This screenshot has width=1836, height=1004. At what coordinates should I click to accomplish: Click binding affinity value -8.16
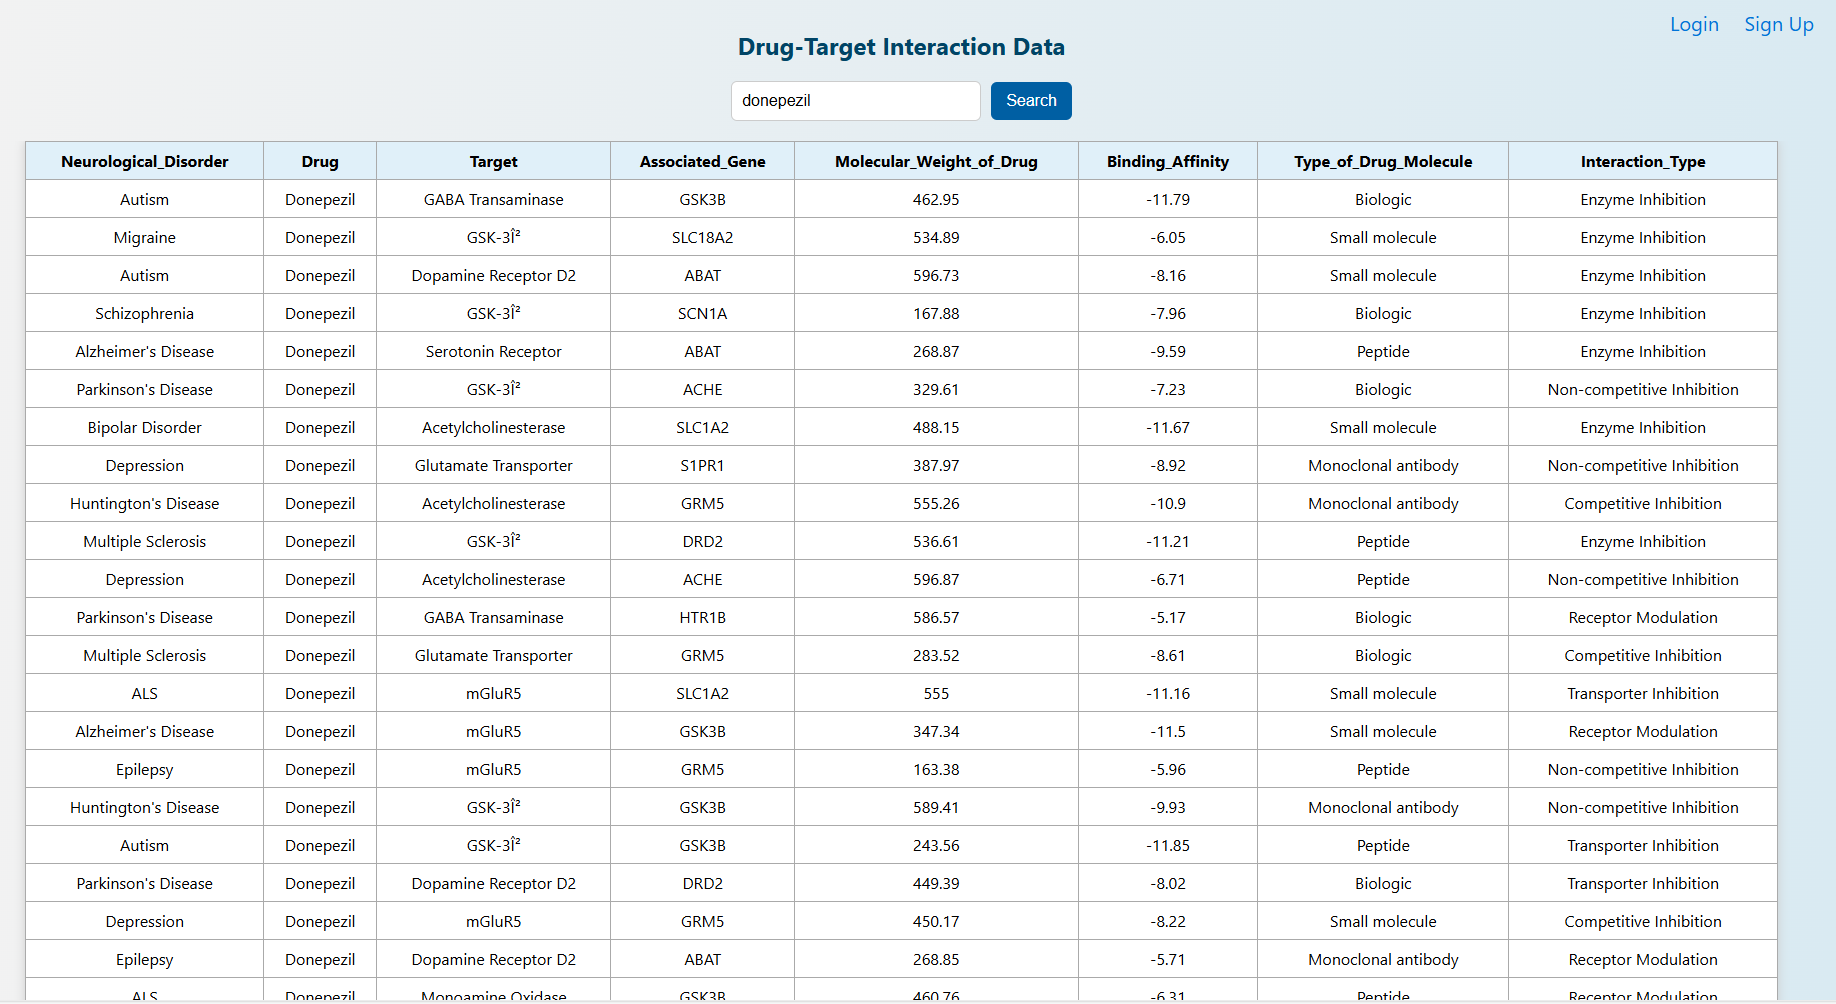coord(1168,275)
